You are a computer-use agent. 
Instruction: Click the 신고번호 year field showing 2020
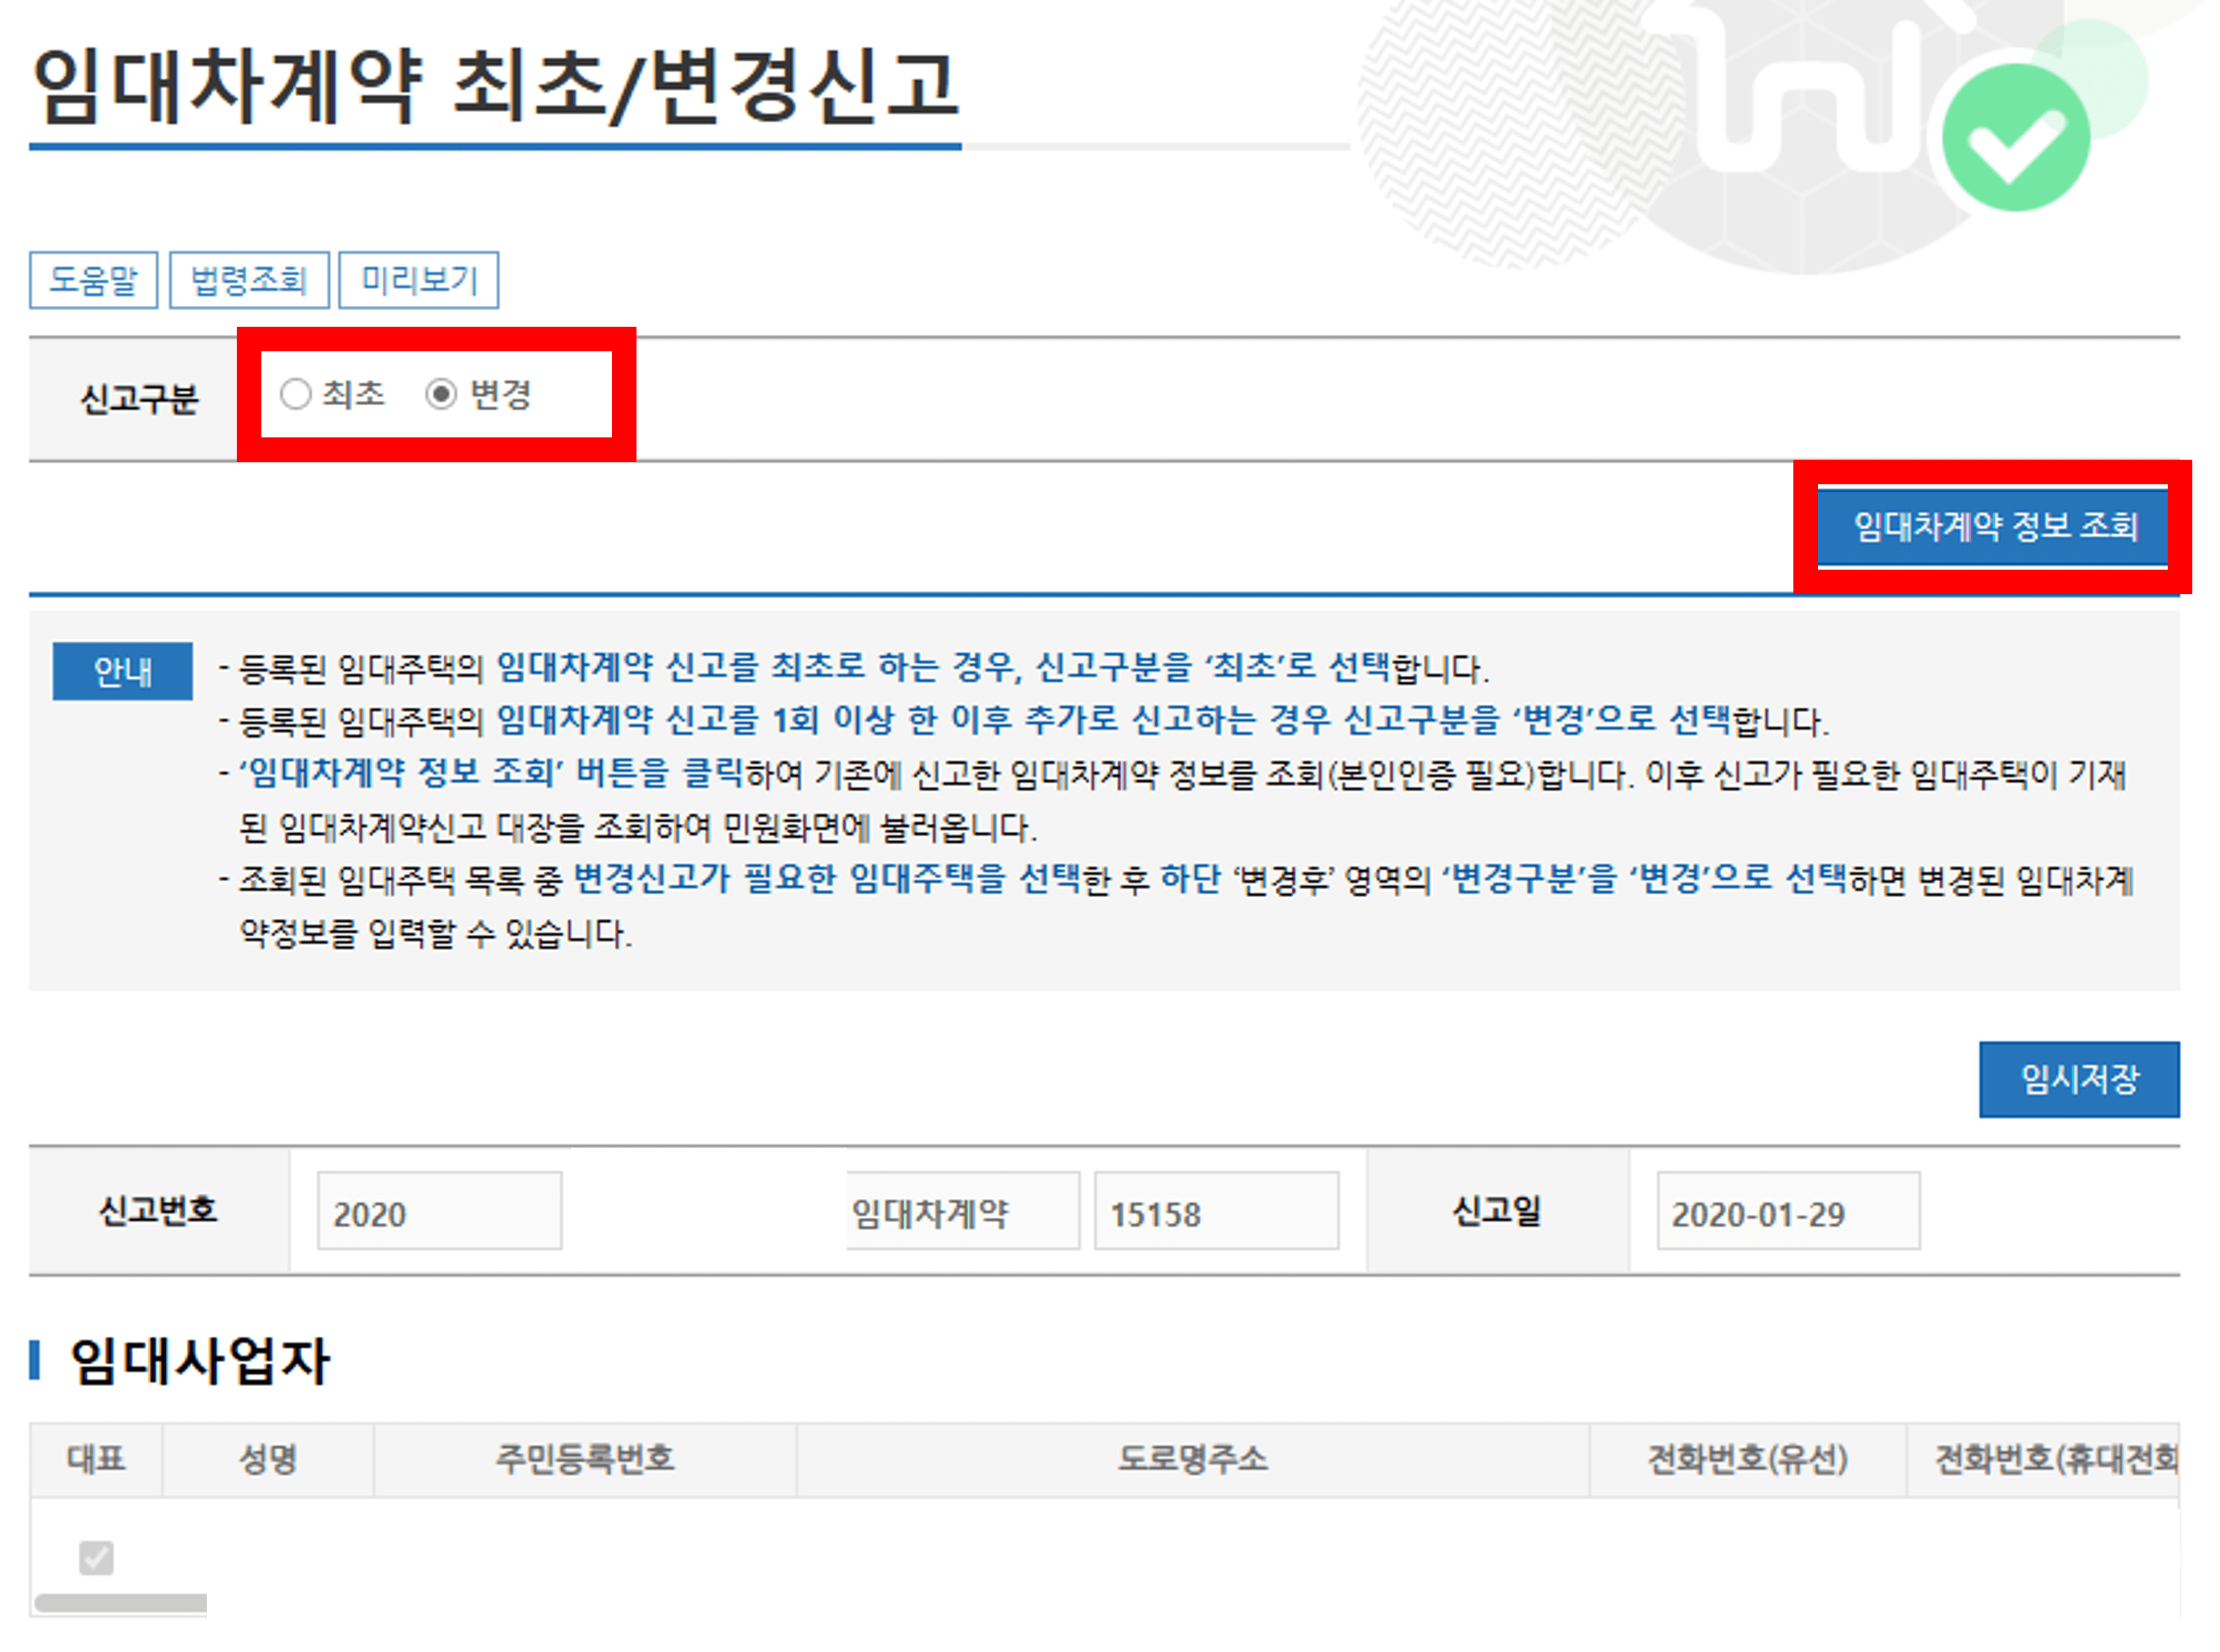pos(439,1212)
